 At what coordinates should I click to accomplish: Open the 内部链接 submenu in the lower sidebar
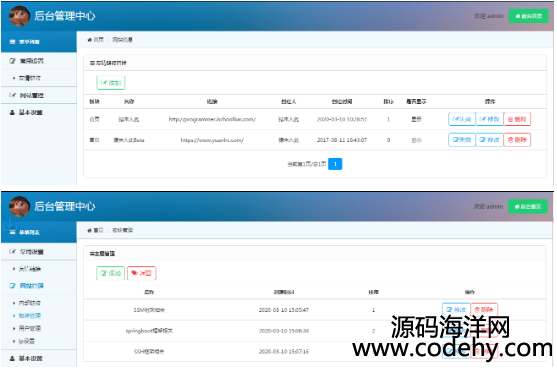(30, 303)
